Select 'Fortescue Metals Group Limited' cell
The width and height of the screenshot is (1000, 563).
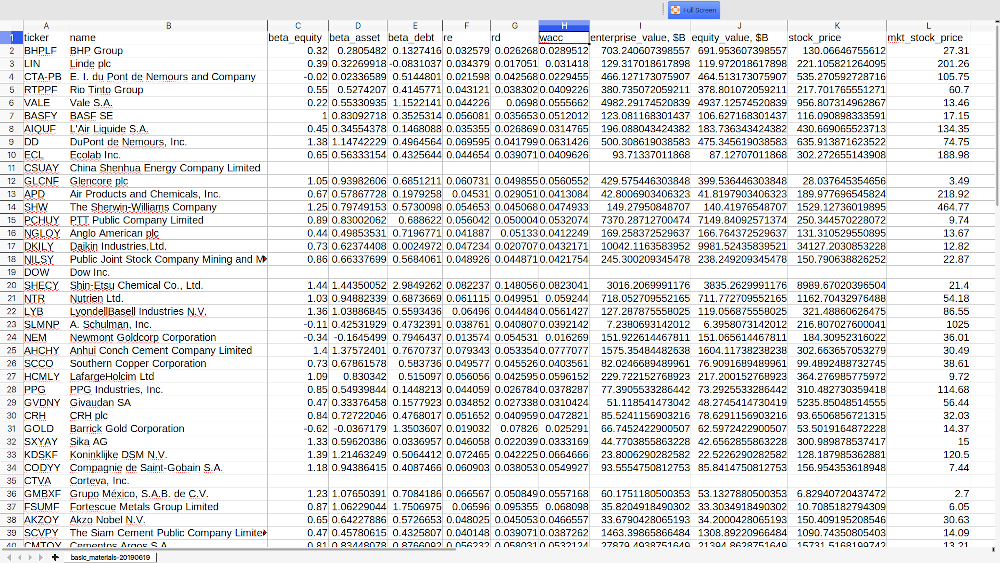point(168,507)
